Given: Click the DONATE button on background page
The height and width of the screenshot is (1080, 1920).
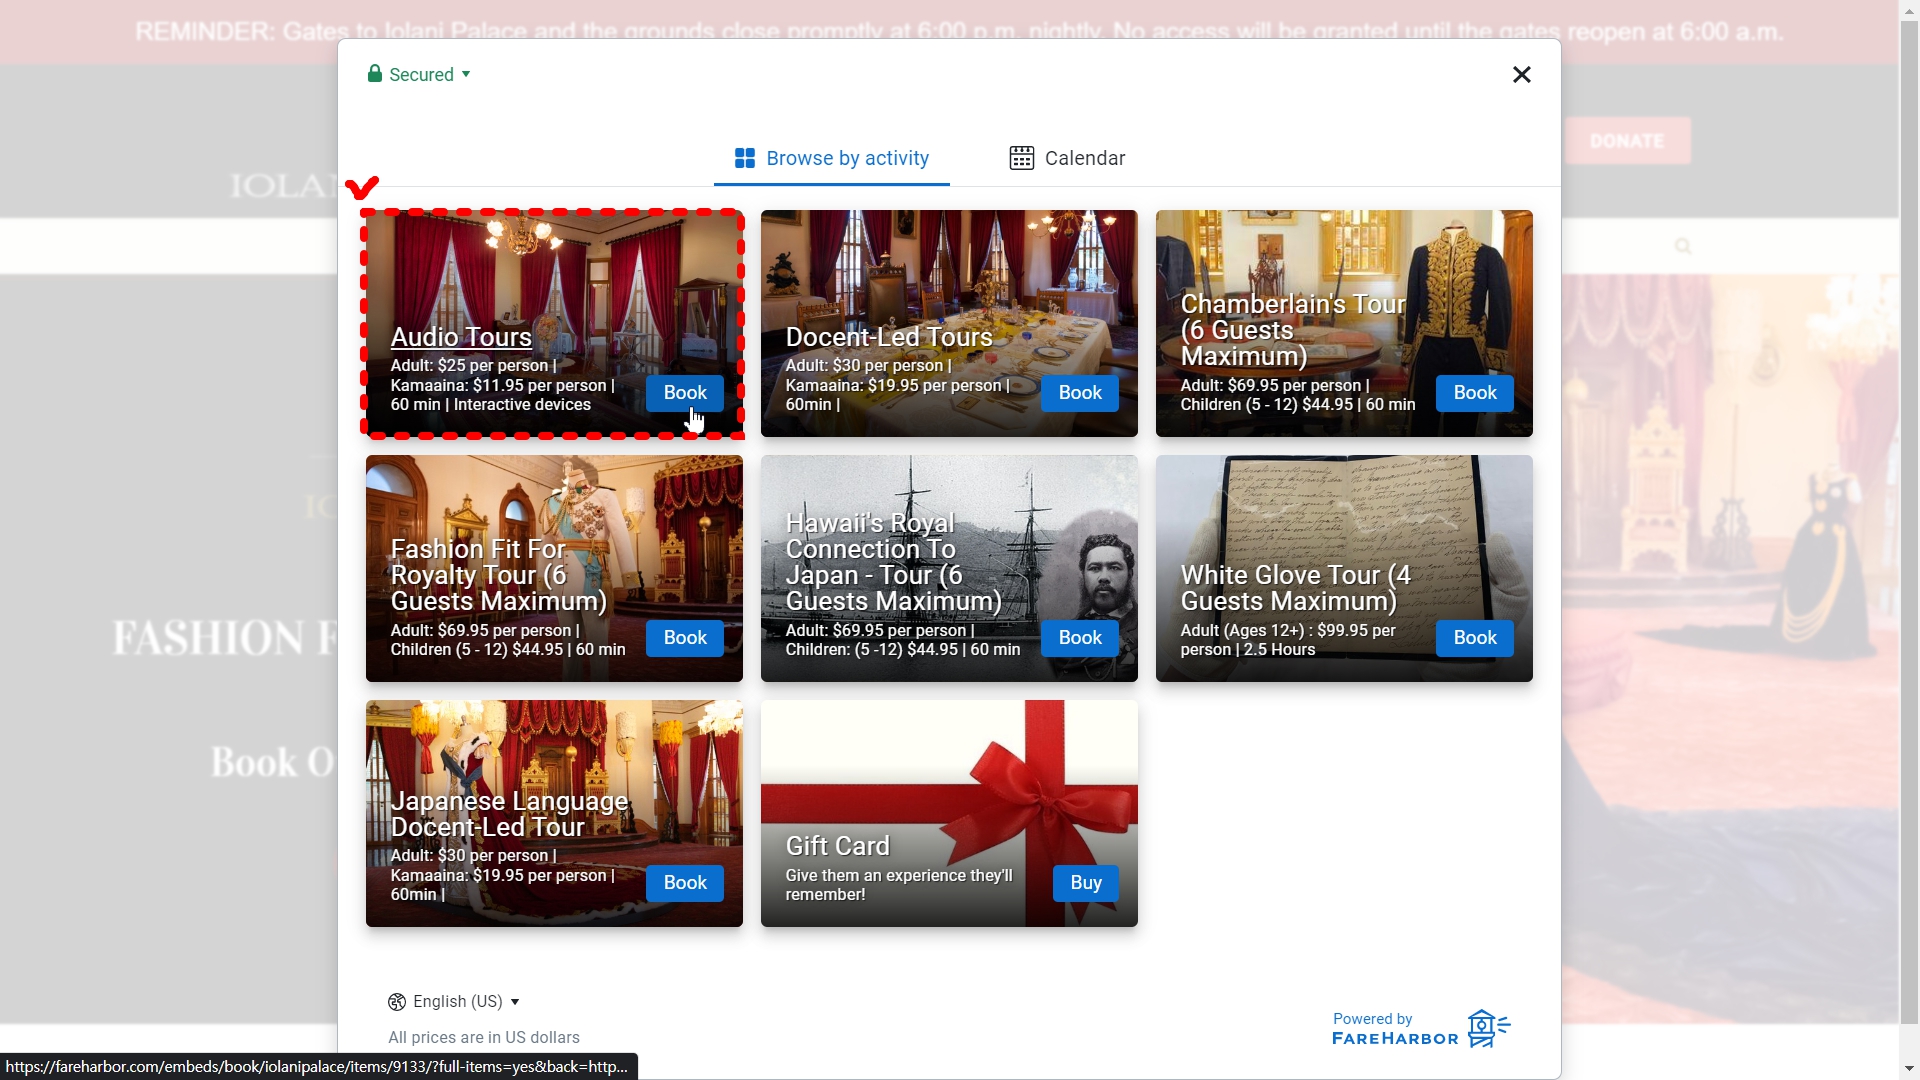Looking at the screenshot, I should (1627, 141).
